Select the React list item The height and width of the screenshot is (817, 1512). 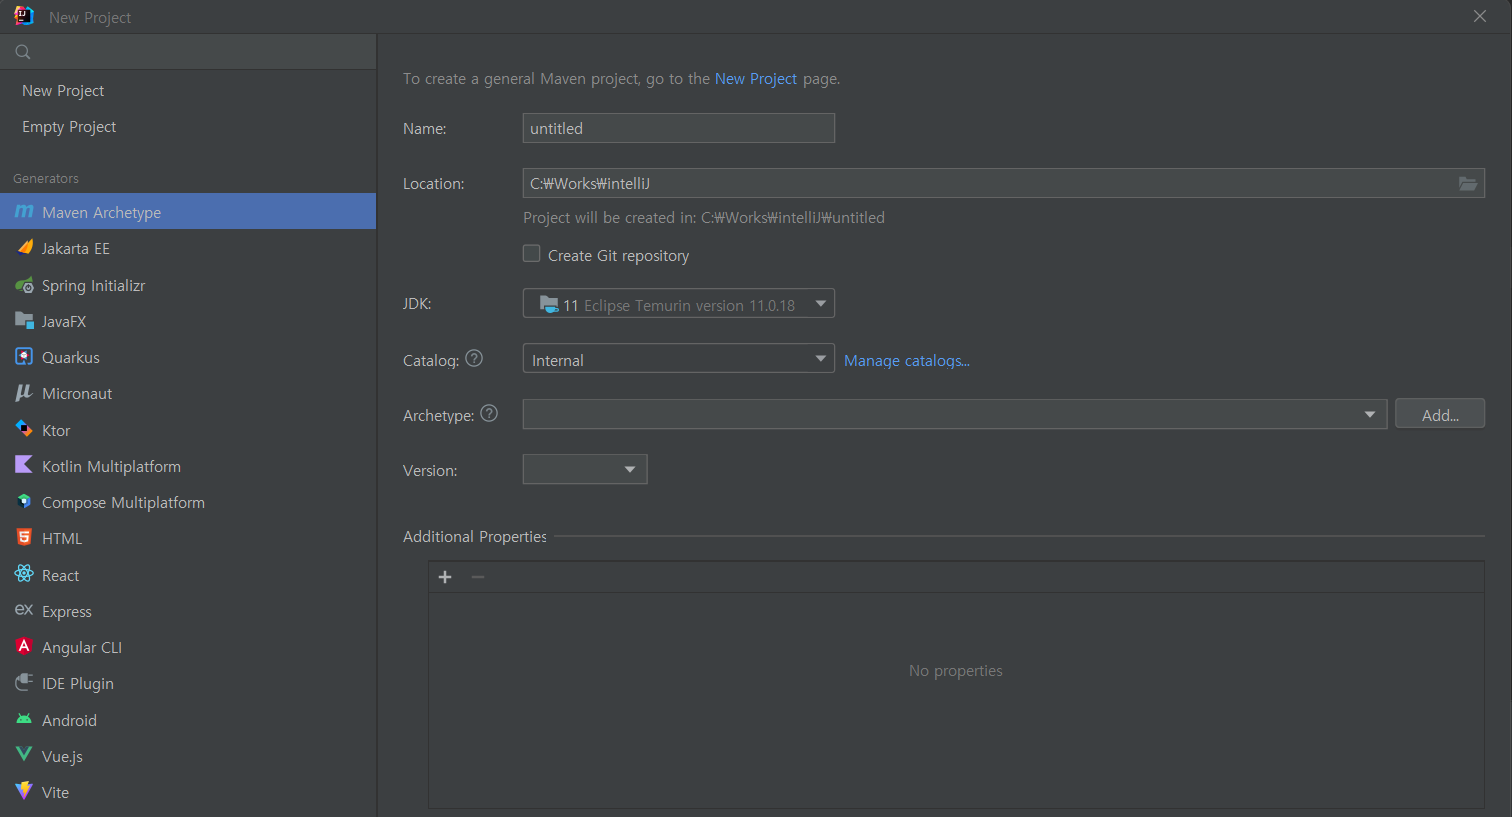pyautogui.click(x=188, y=575)
